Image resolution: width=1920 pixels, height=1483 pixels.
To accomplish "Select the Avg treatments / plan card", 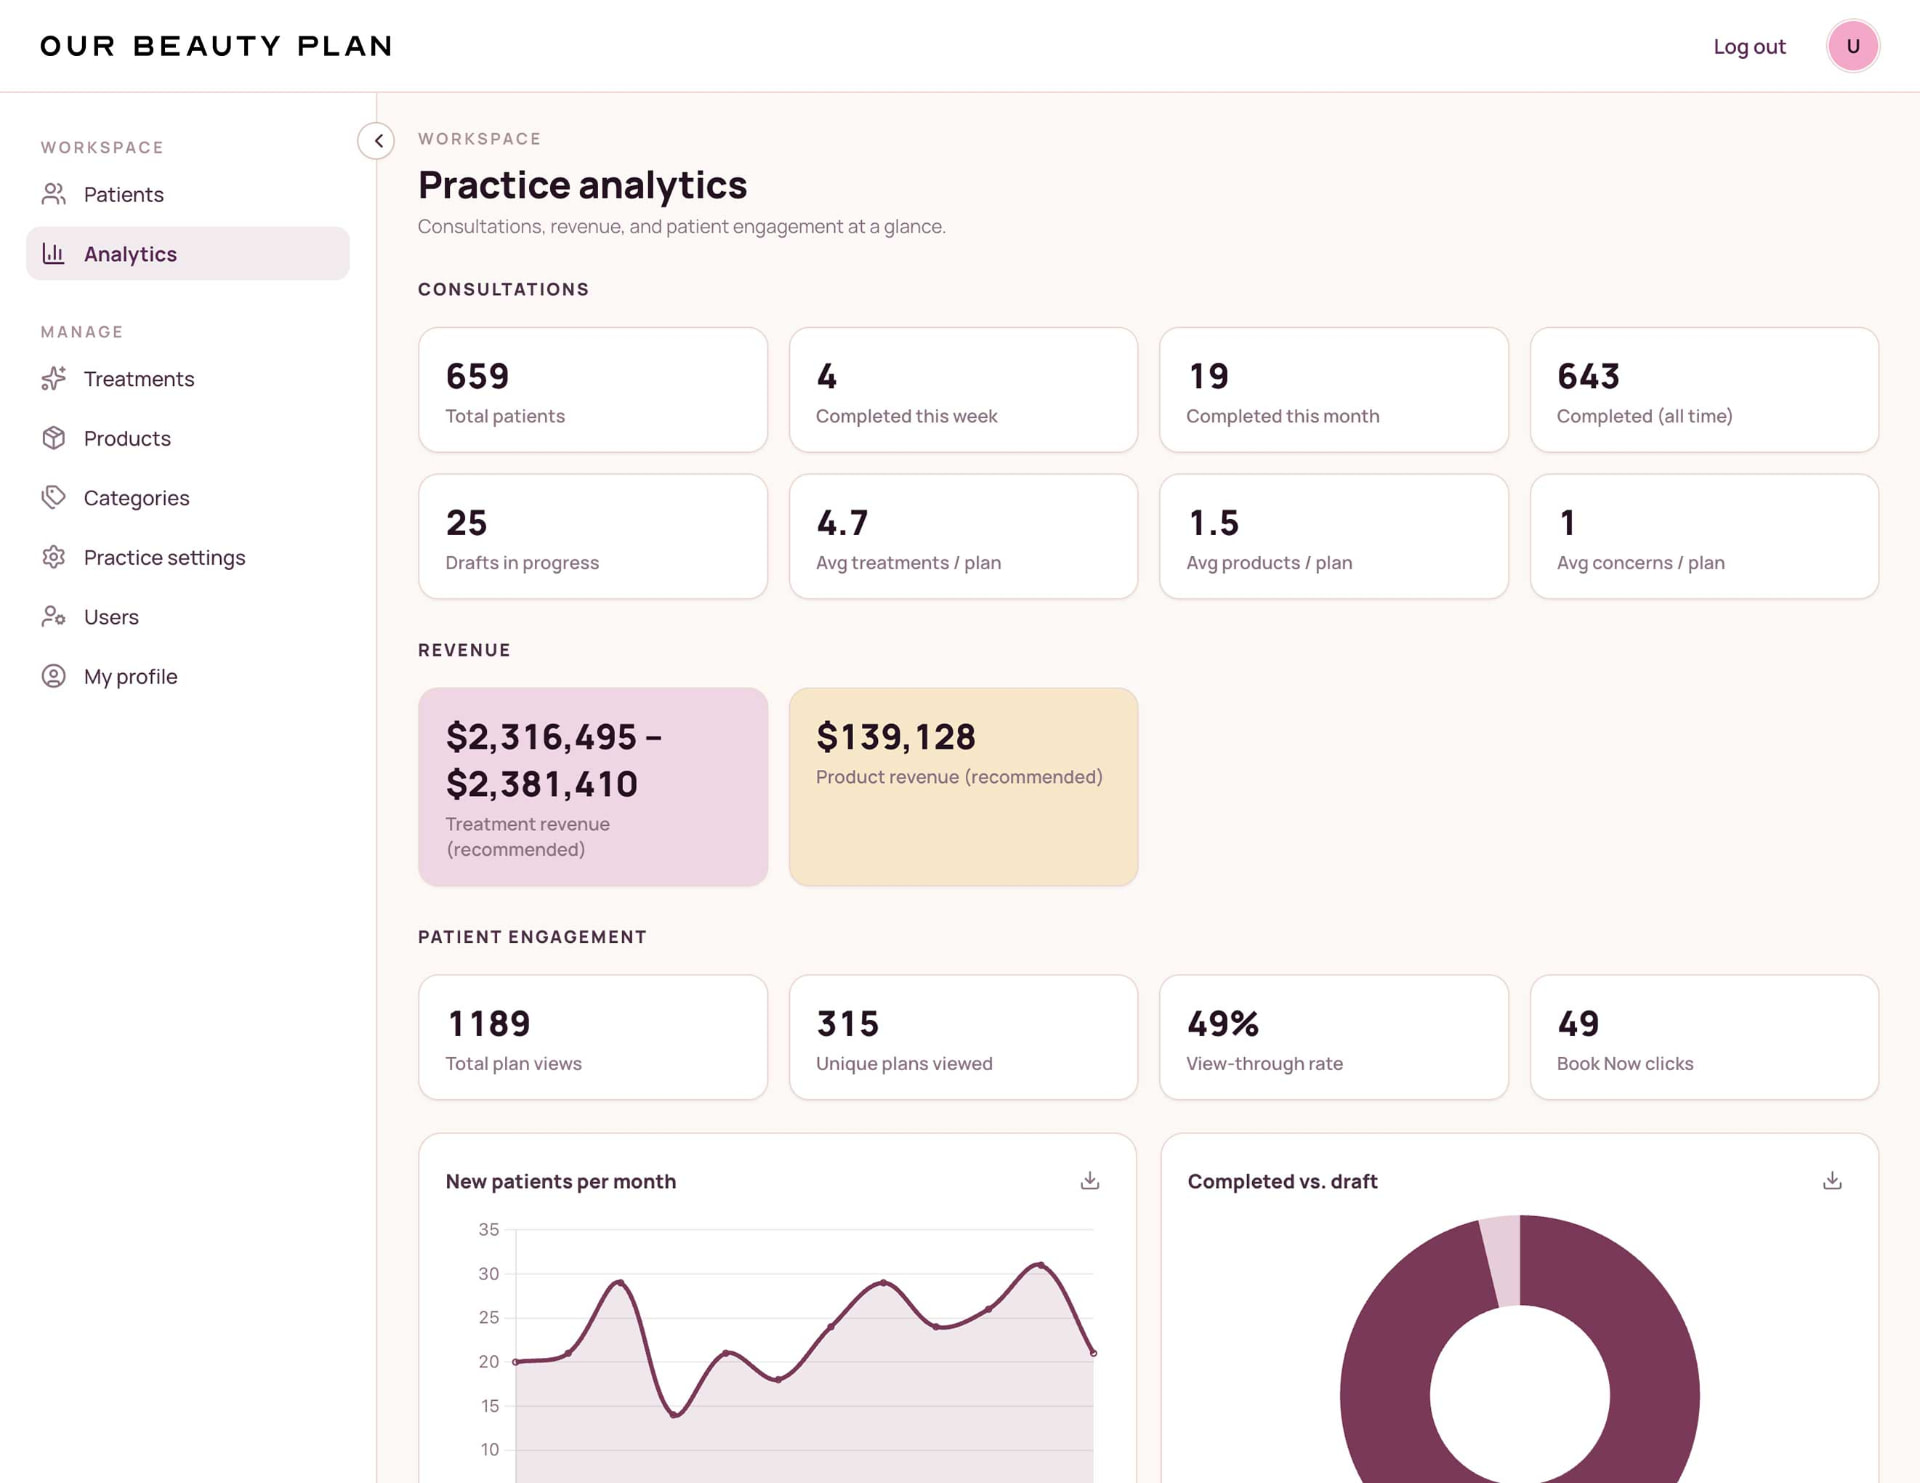I will (963, 537).
